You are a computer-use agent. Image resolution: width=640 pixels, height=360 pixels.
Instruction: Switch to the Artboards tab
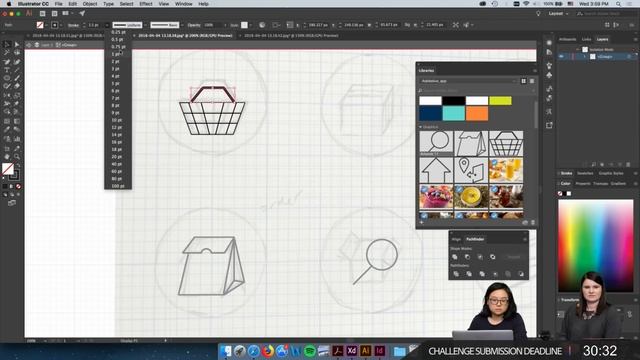pyautogui.click(x=567, y=39)
